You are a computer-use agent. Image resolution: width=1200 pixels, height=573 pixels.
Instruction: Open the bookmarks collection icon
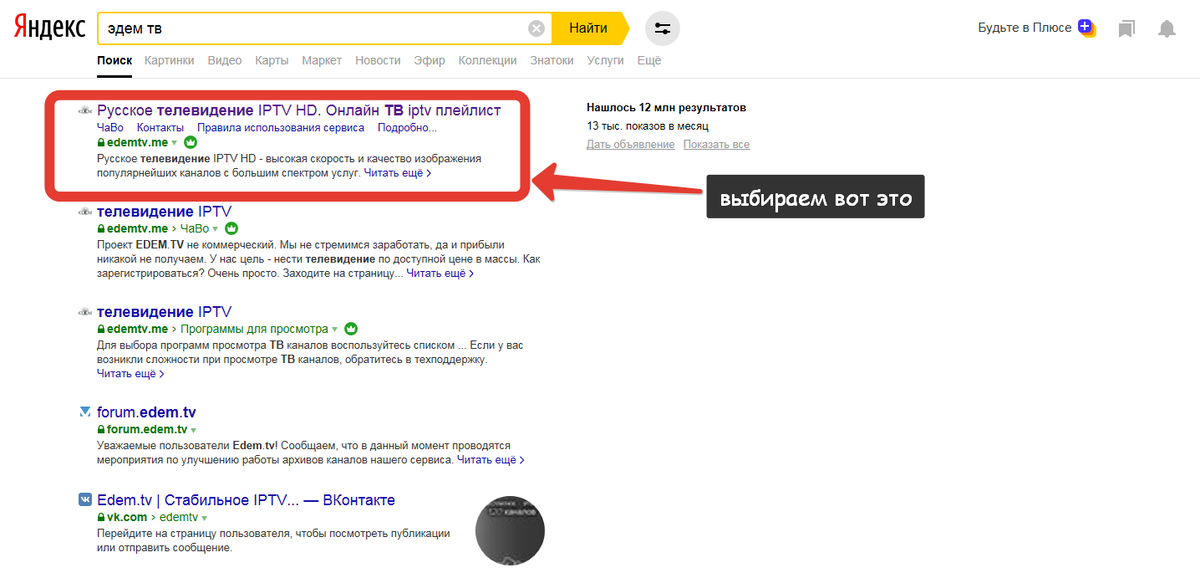point(1127,29)
